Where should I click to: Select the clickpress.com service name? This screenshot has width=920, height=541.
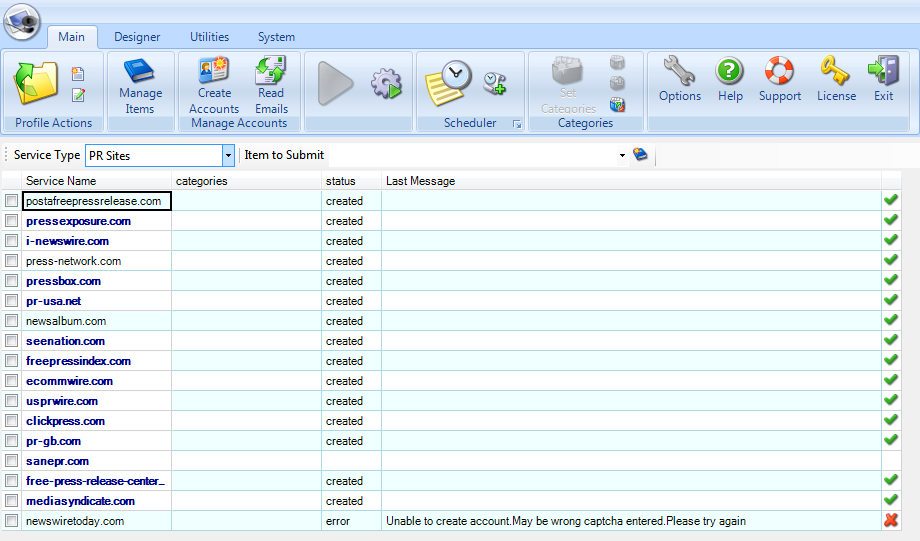click(65, 421)
